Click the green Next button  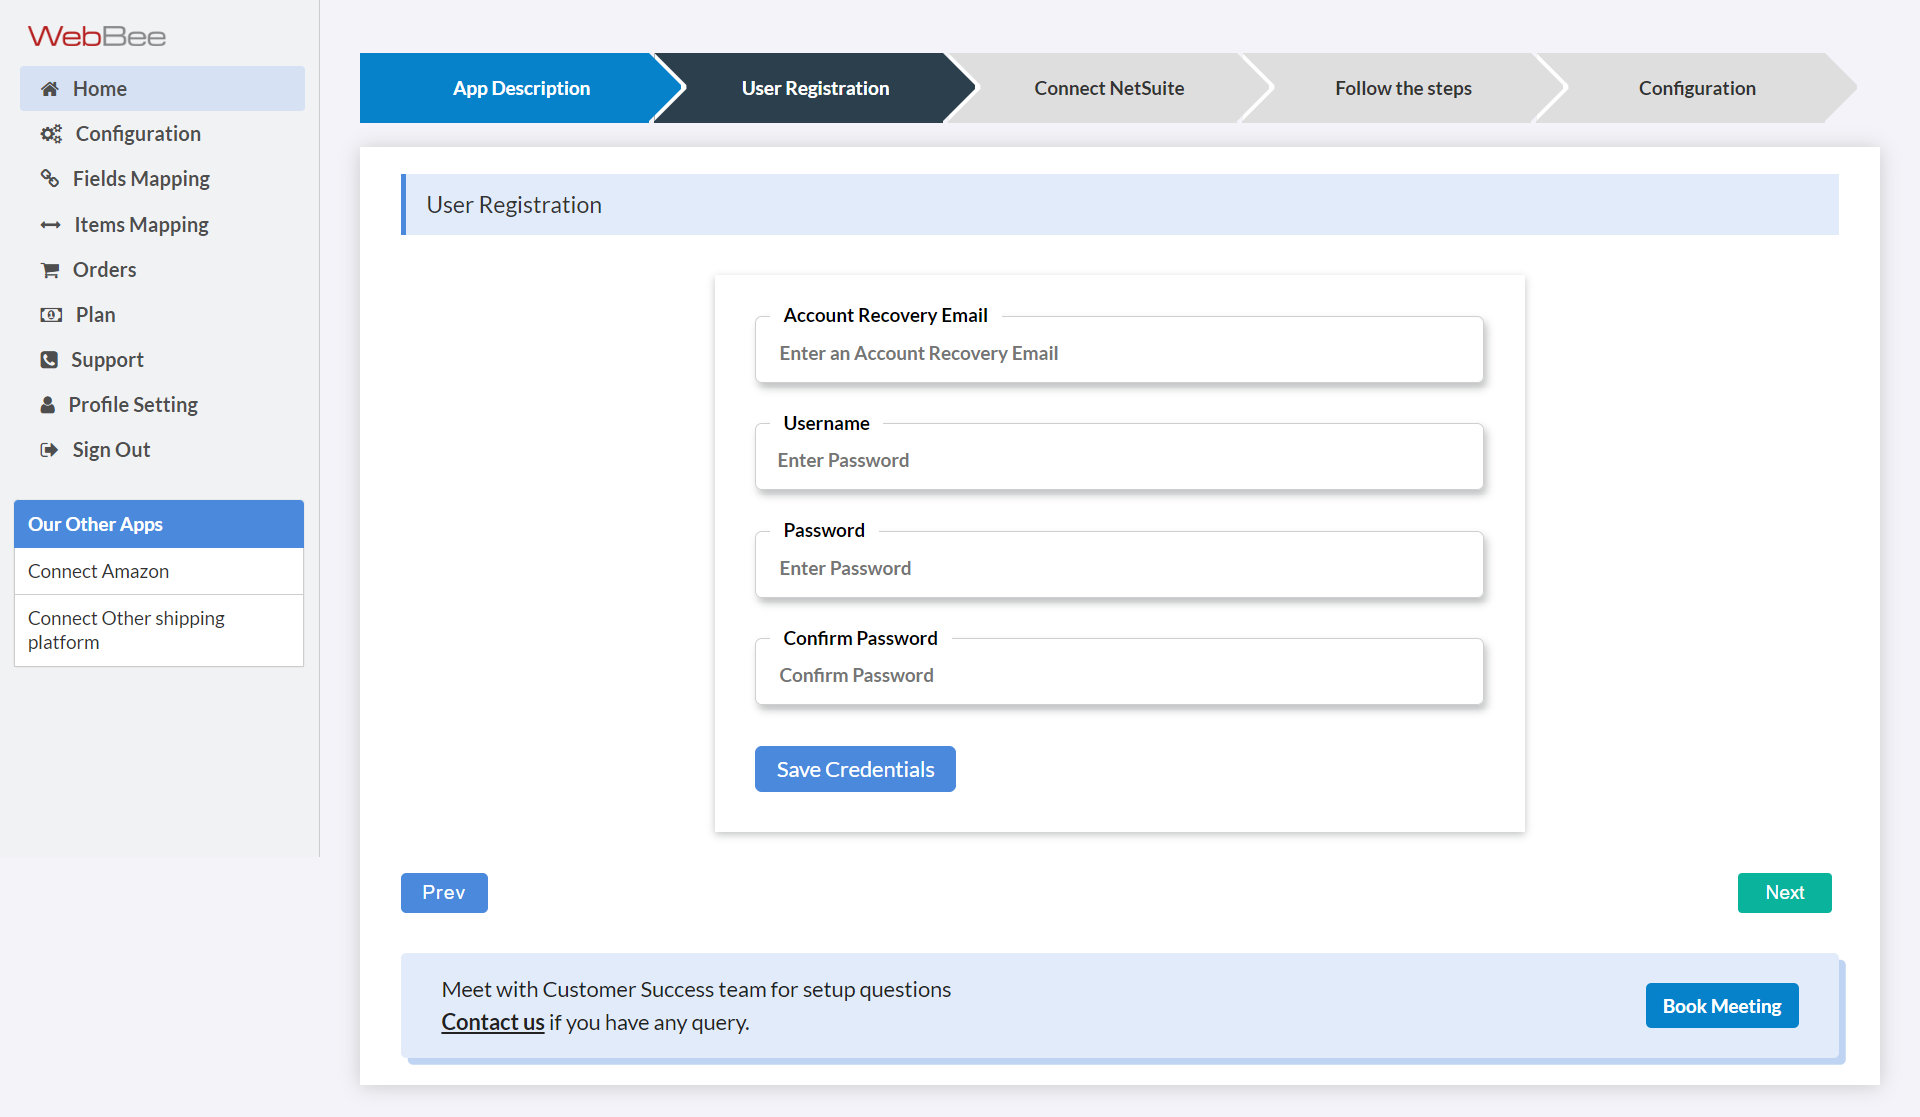coord(1784,893)
